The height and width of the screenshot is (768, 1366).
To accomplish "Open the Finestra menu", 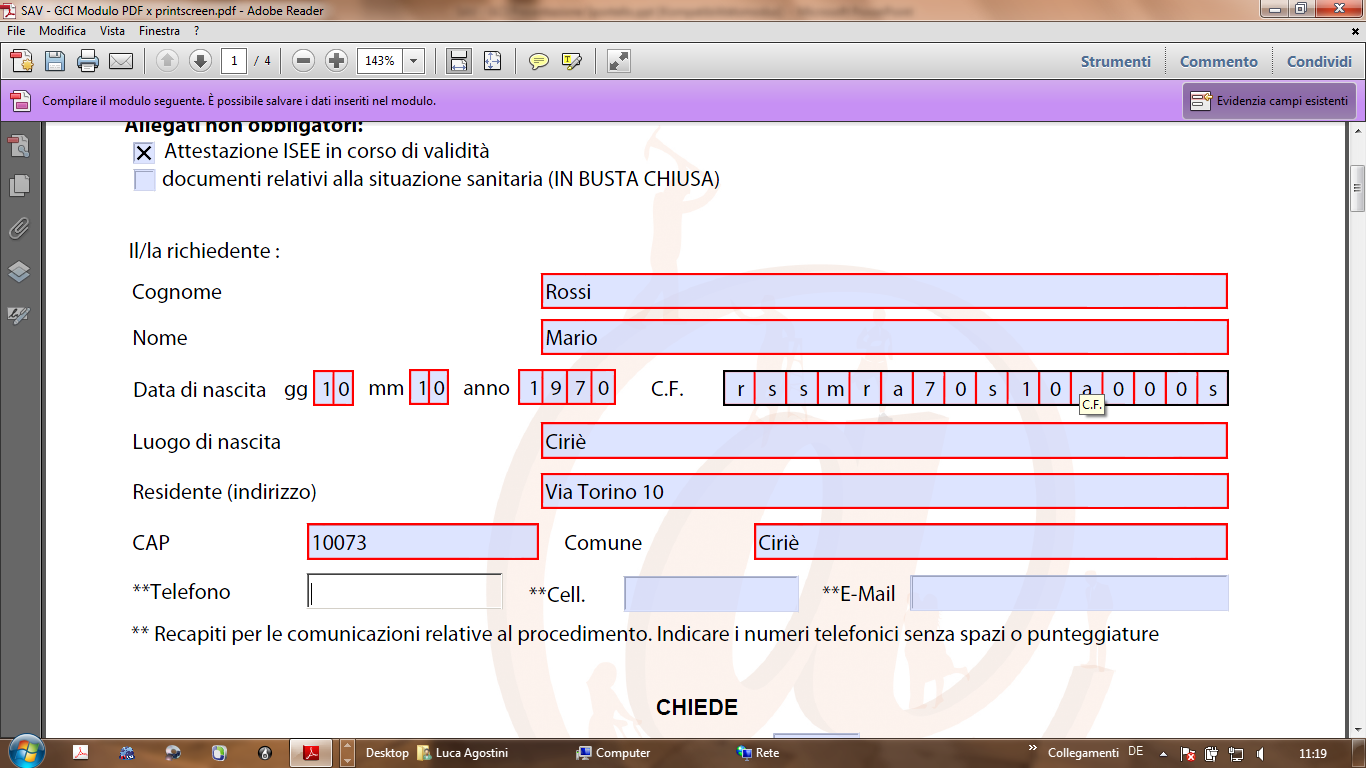I will [160, 31].
